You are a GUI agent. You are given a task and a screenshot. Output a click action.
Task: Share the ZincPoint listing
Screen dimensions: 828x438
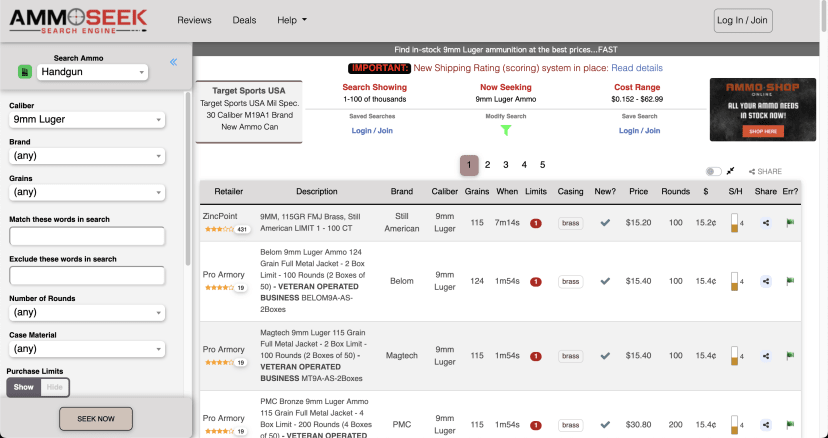[766, 223]
